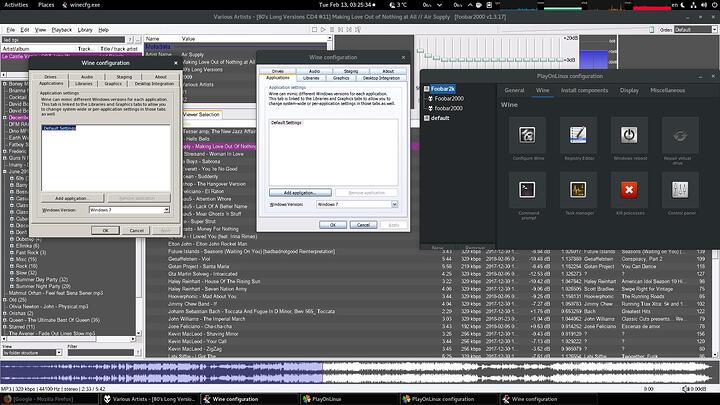Click the foobar2000 Stop playback button
Image resolution: width=720 pixels, height=405 pixels.
pos(315,29)
